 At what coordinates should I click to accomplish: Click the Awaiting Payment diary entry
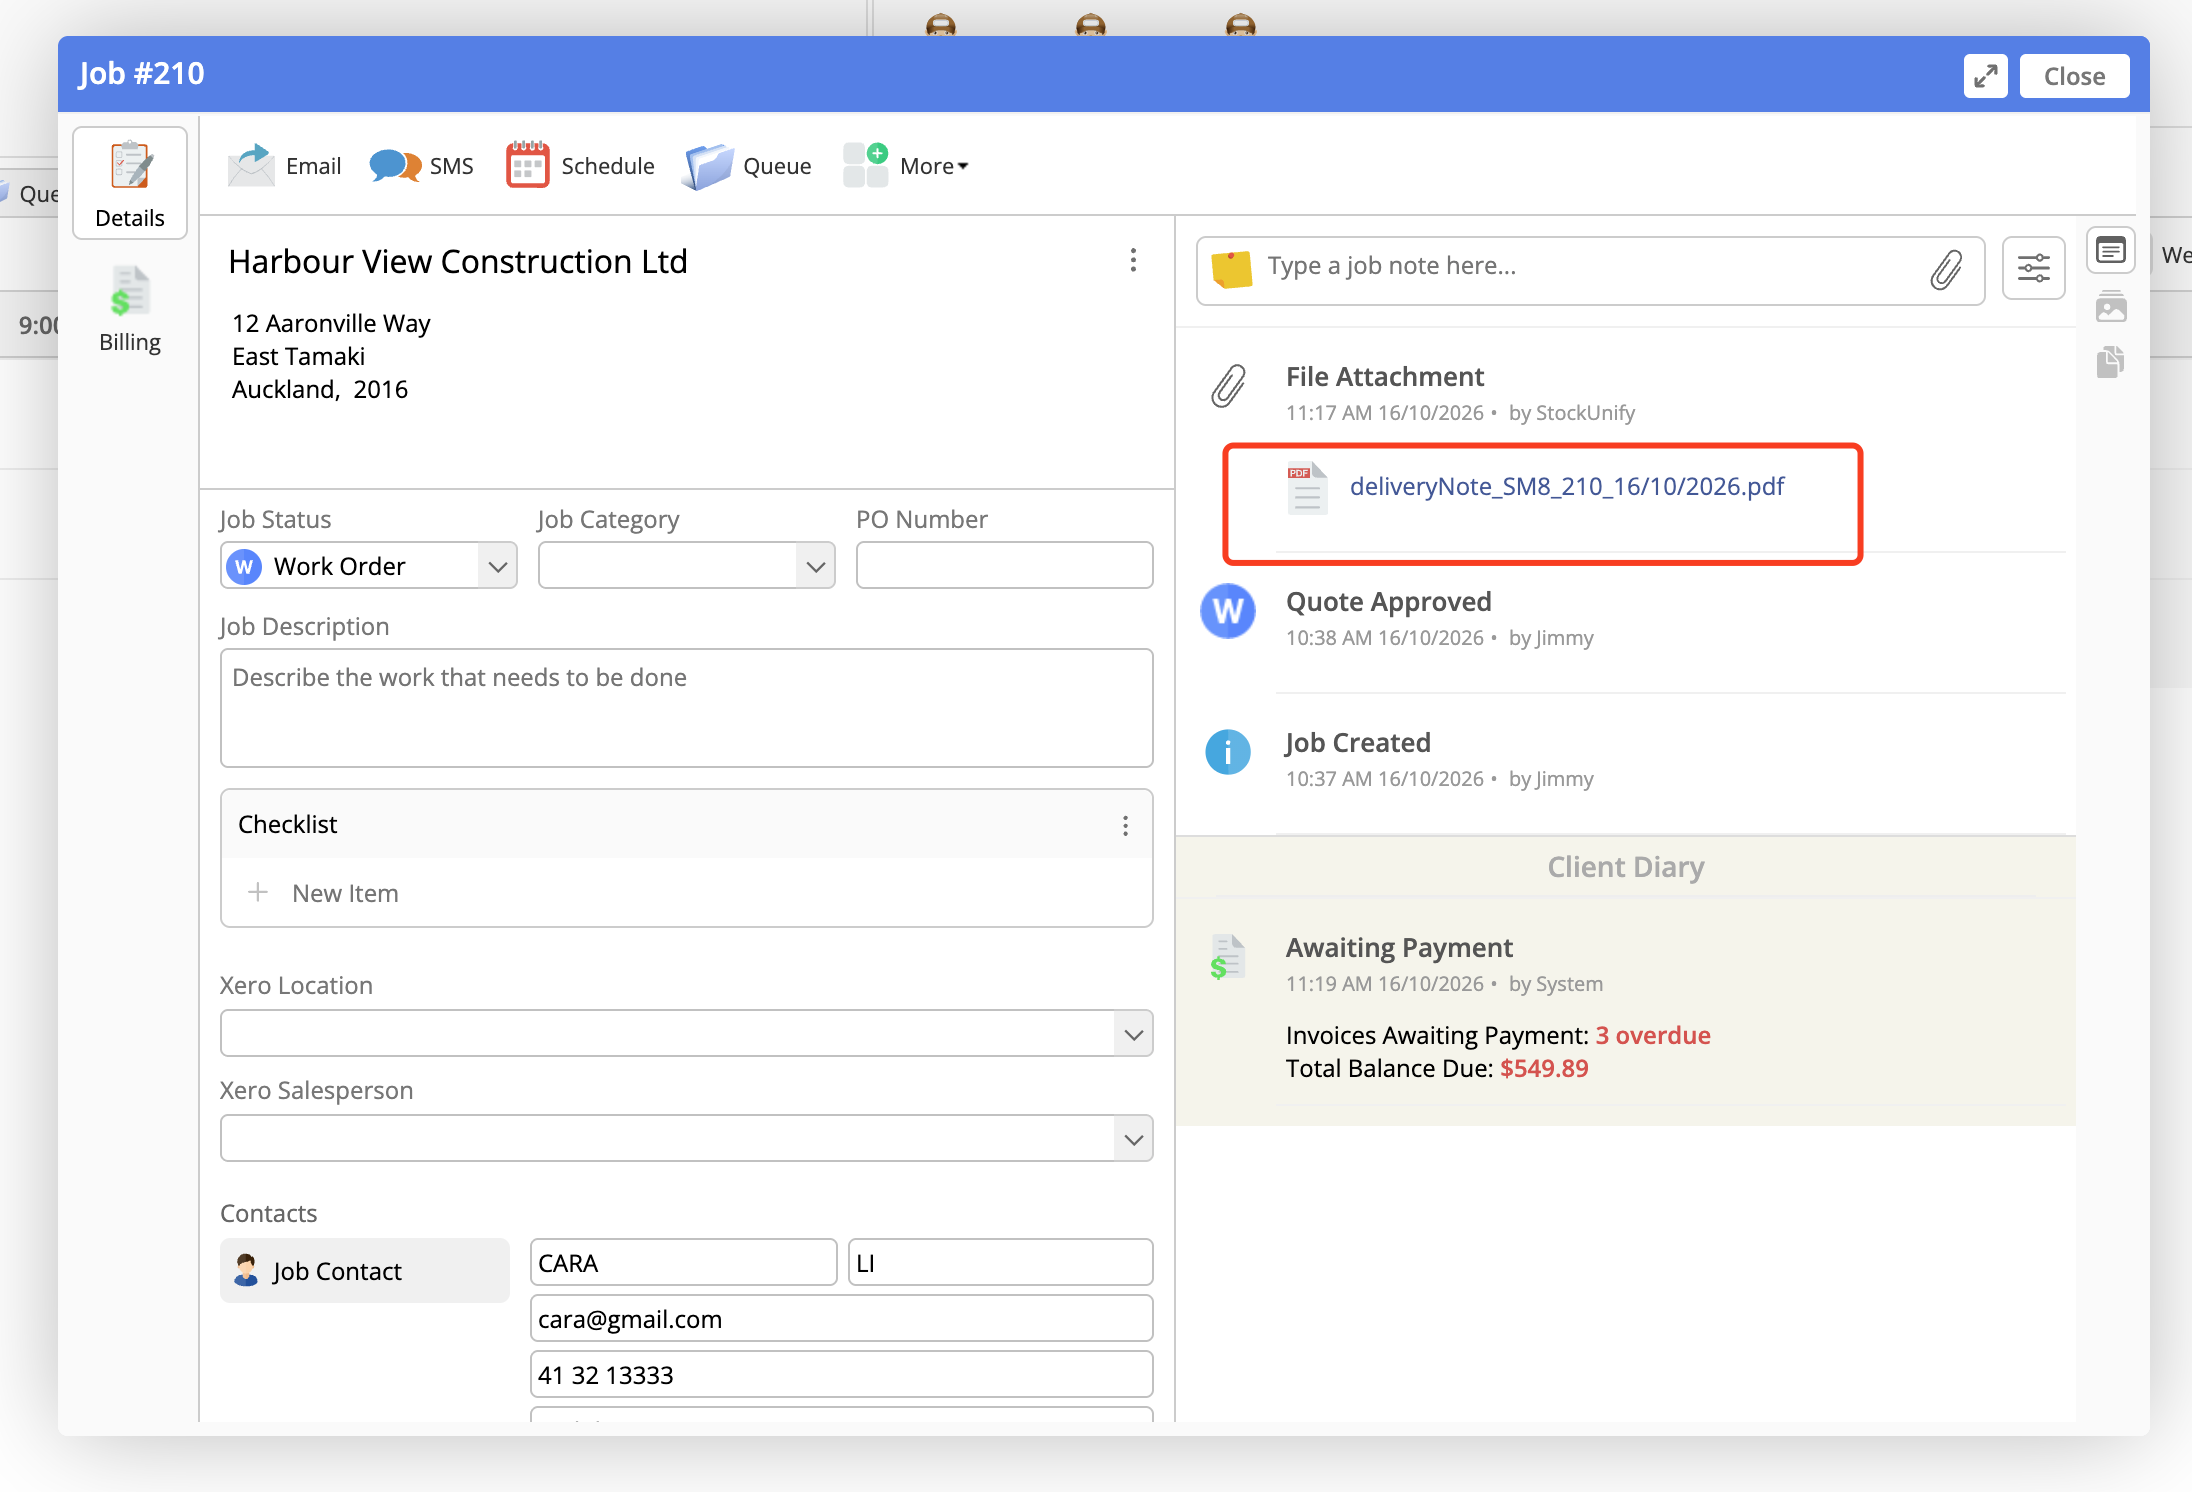1399,948
